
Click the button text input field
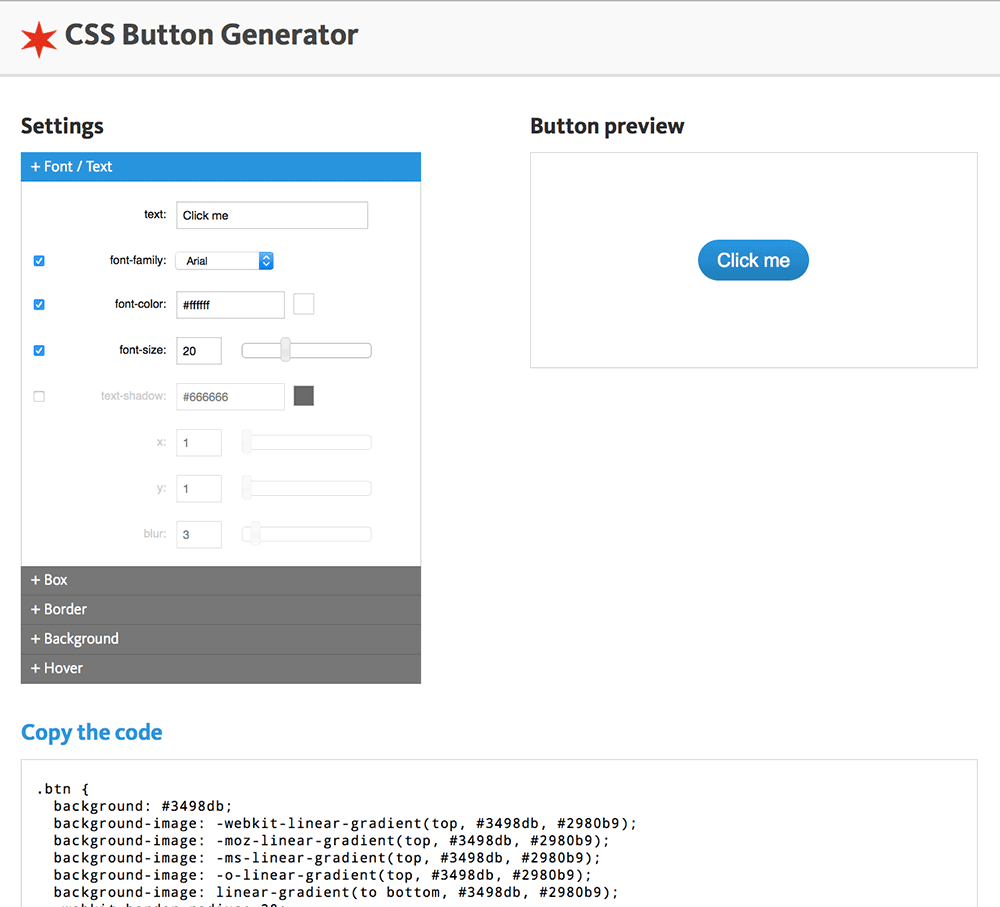272,215
